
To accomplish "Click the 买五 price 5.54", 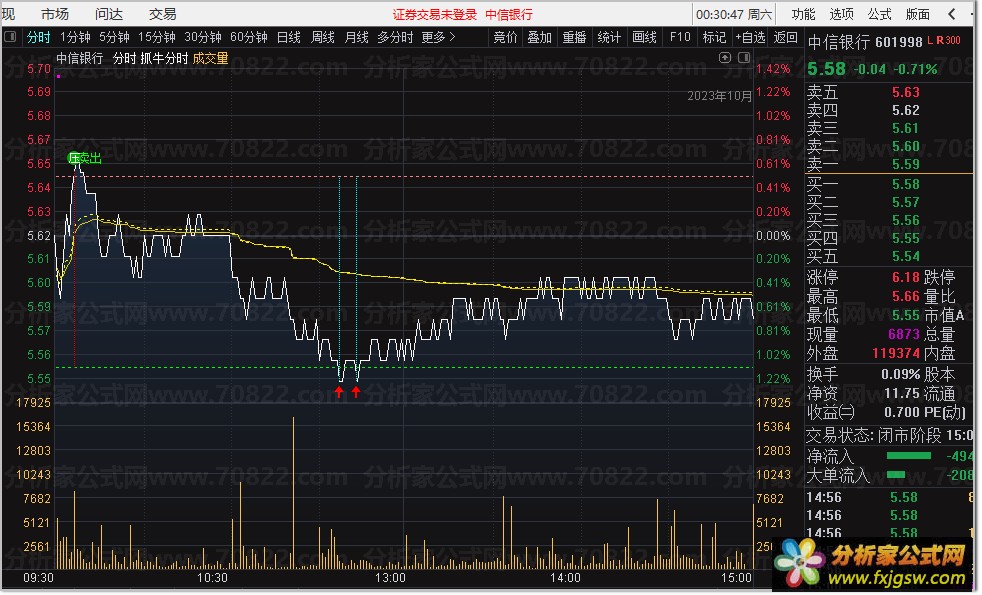I will (x=906, y=256).
